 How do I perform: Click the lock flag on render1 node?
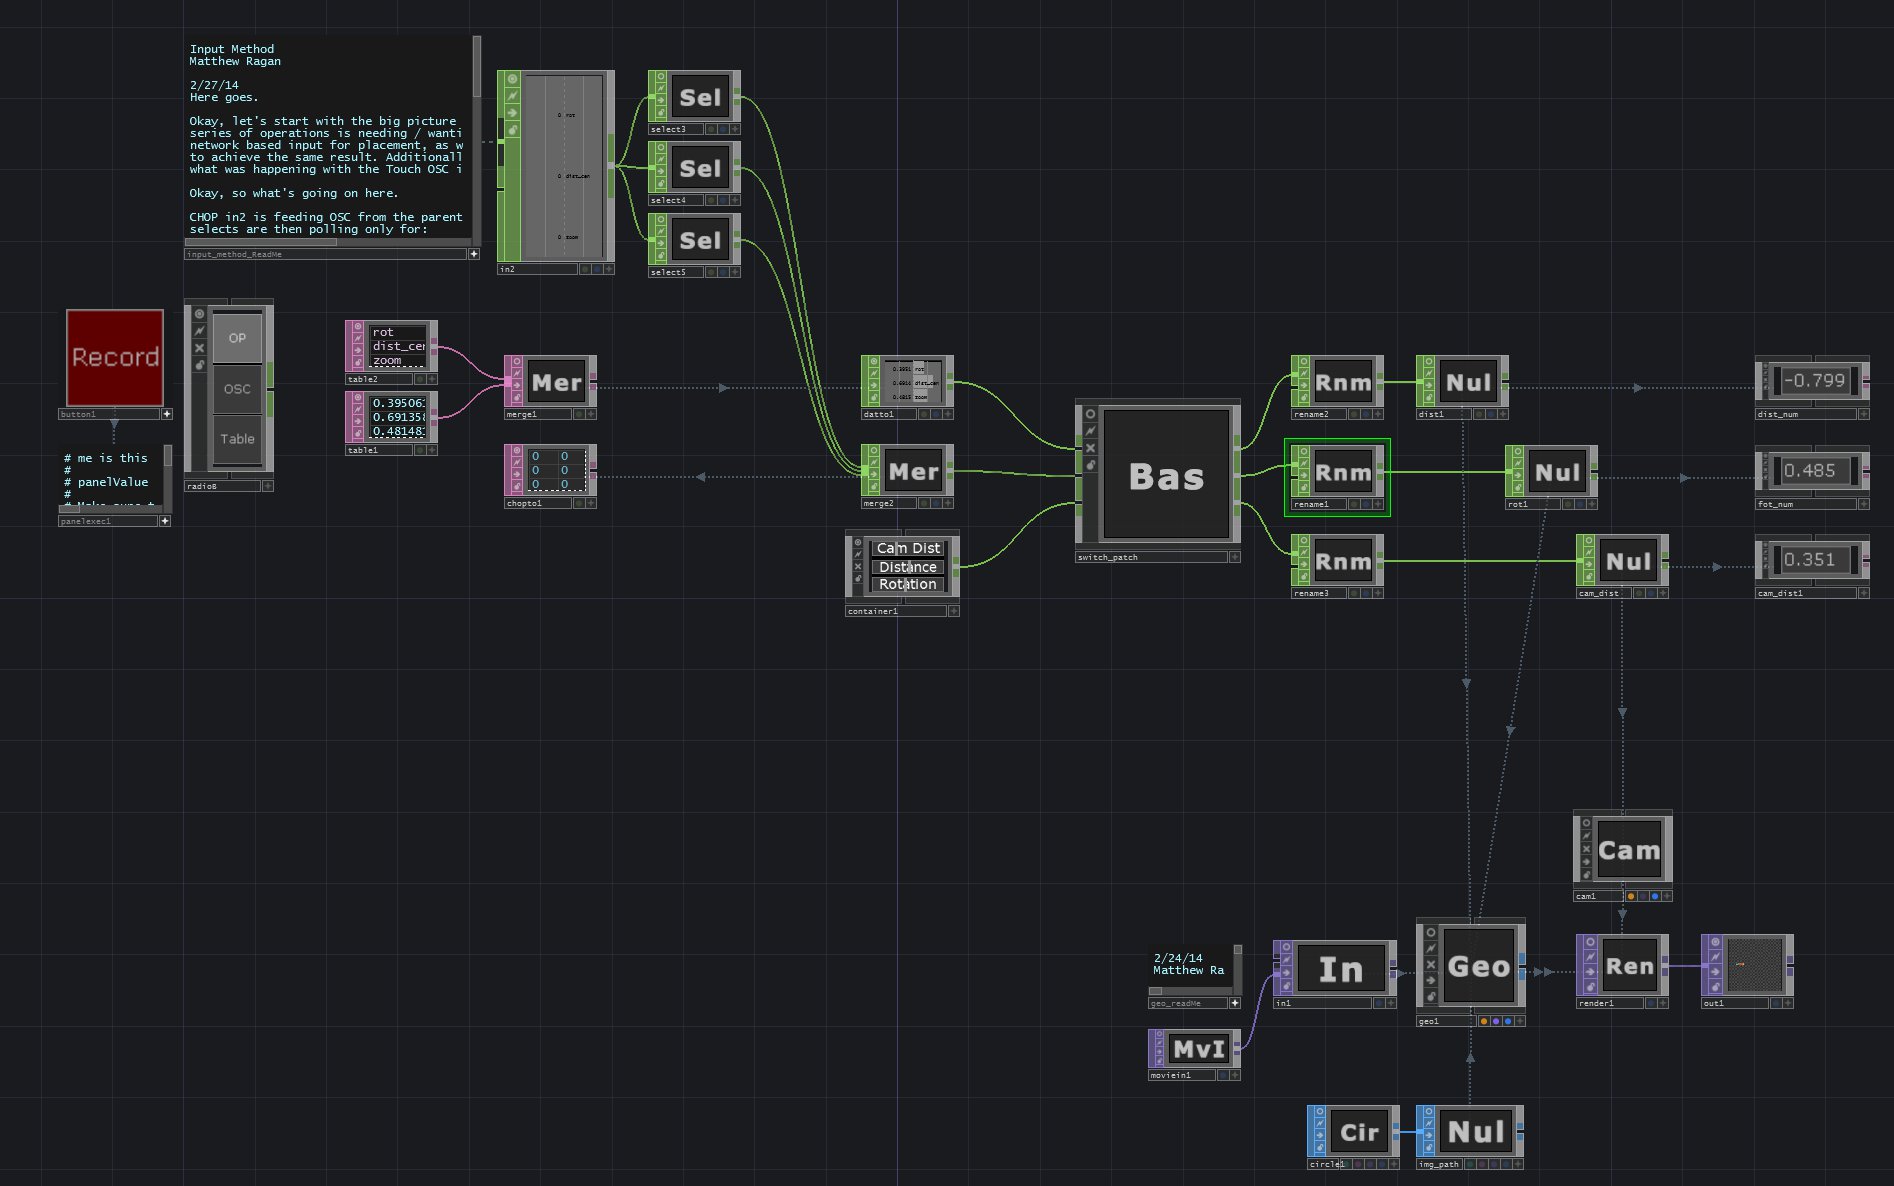coord(1590,987)
